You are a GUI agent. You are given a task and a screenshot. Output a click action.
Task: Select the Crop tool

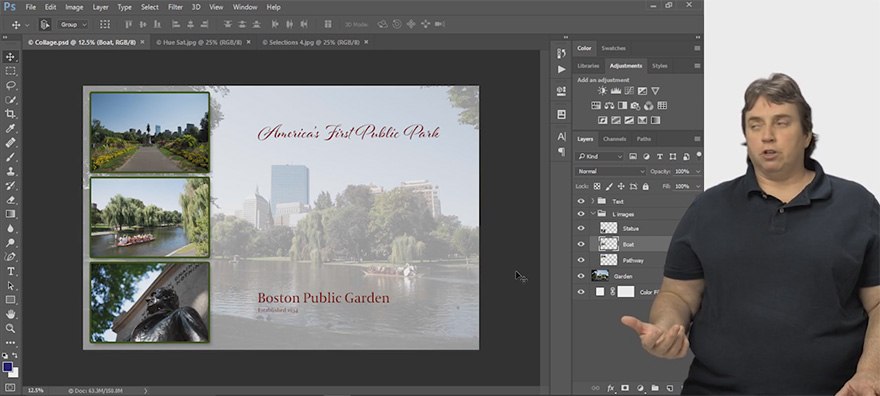coord(11,114)
